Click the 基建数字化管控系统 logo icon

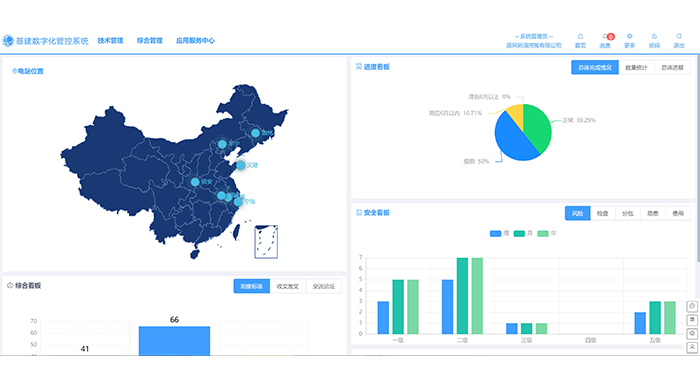click(8, 41)
